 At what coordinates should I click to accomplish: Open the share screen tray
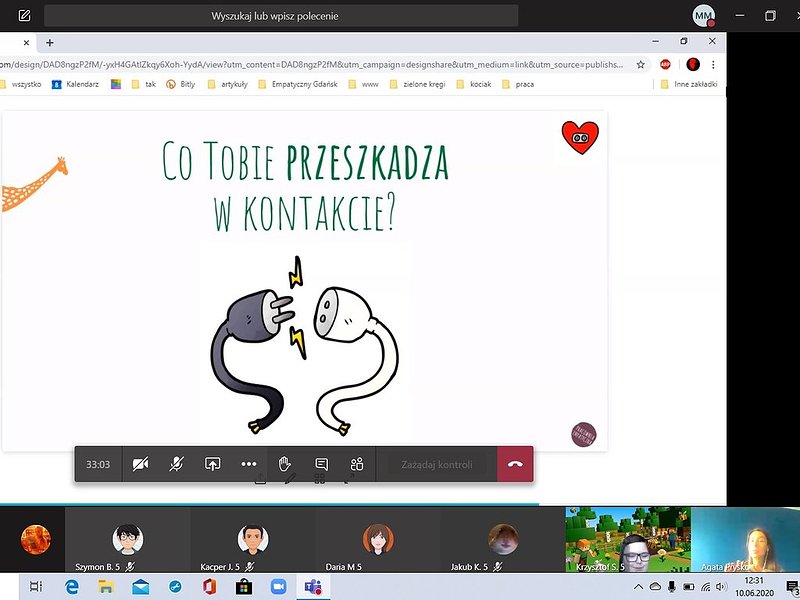point(212,464)
